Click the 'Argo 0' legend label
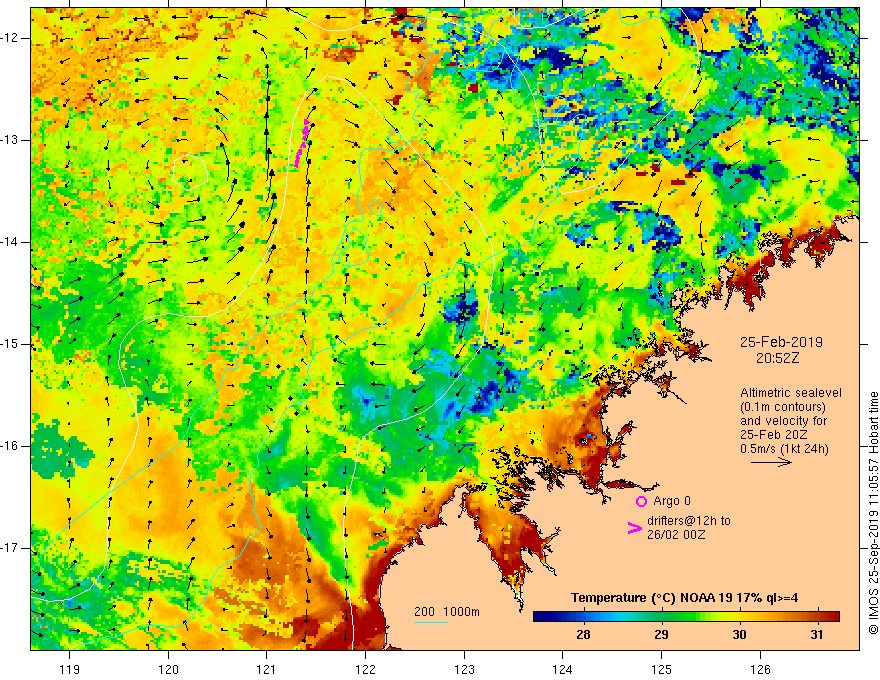Image resolution: width=880 pixels, height=680 pixels. coord(672,501)
